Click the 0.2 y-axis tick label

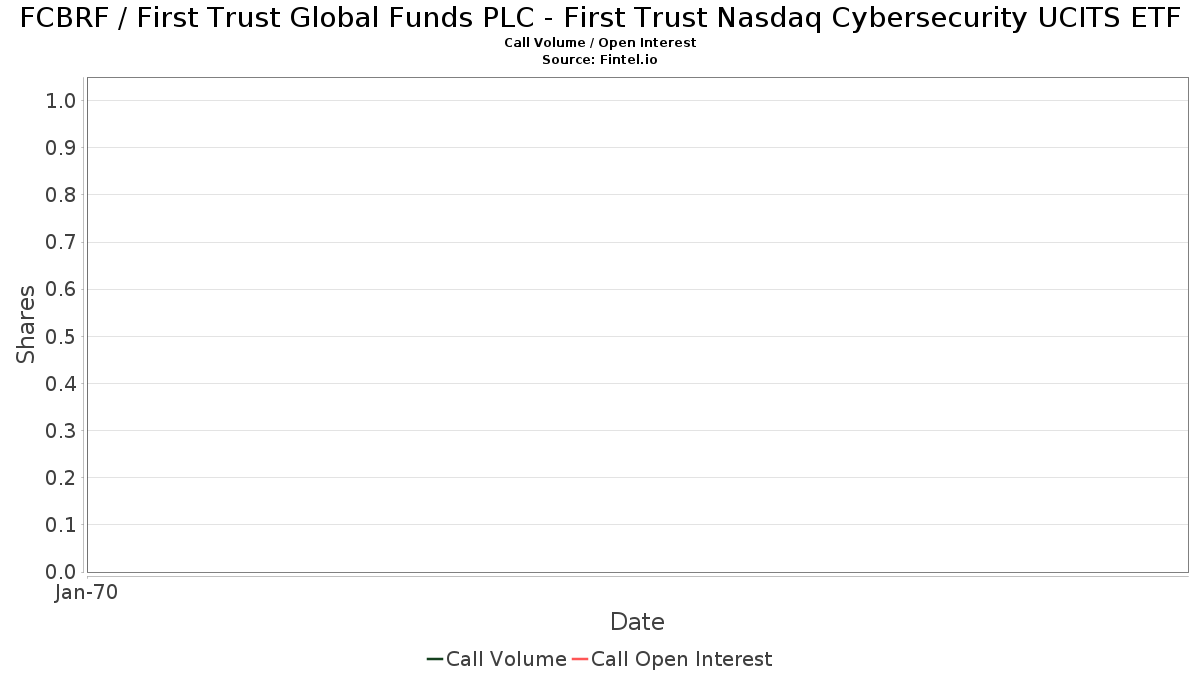[x=61, y=478]
